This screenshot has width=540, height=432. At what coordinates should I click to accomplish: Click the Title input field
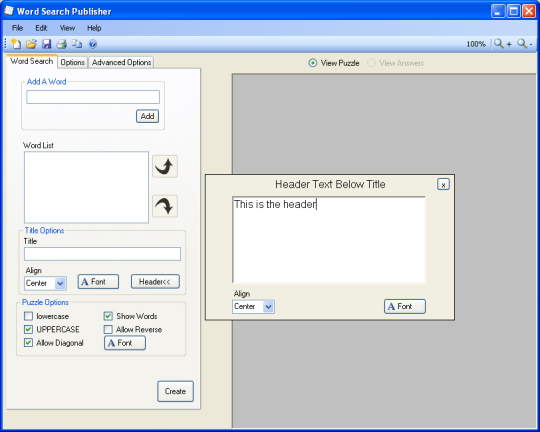(102, 254)
